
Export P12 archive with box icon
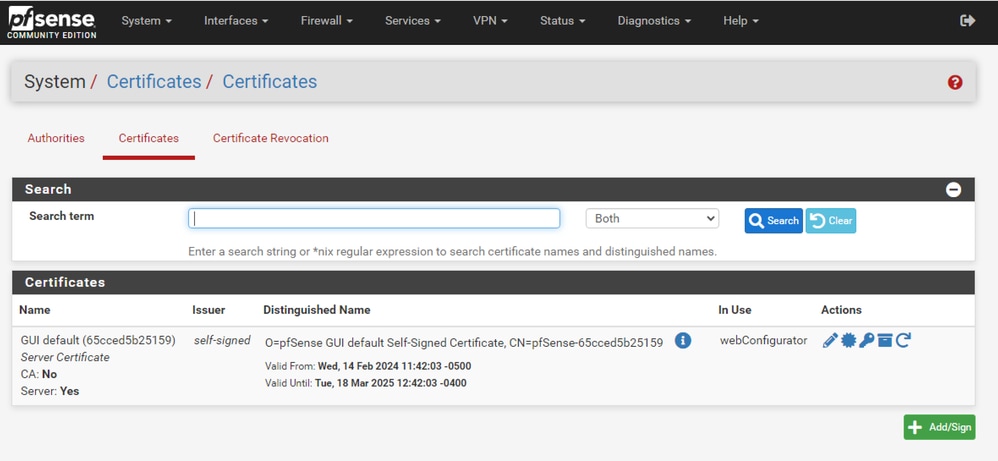tap(885, 341)
